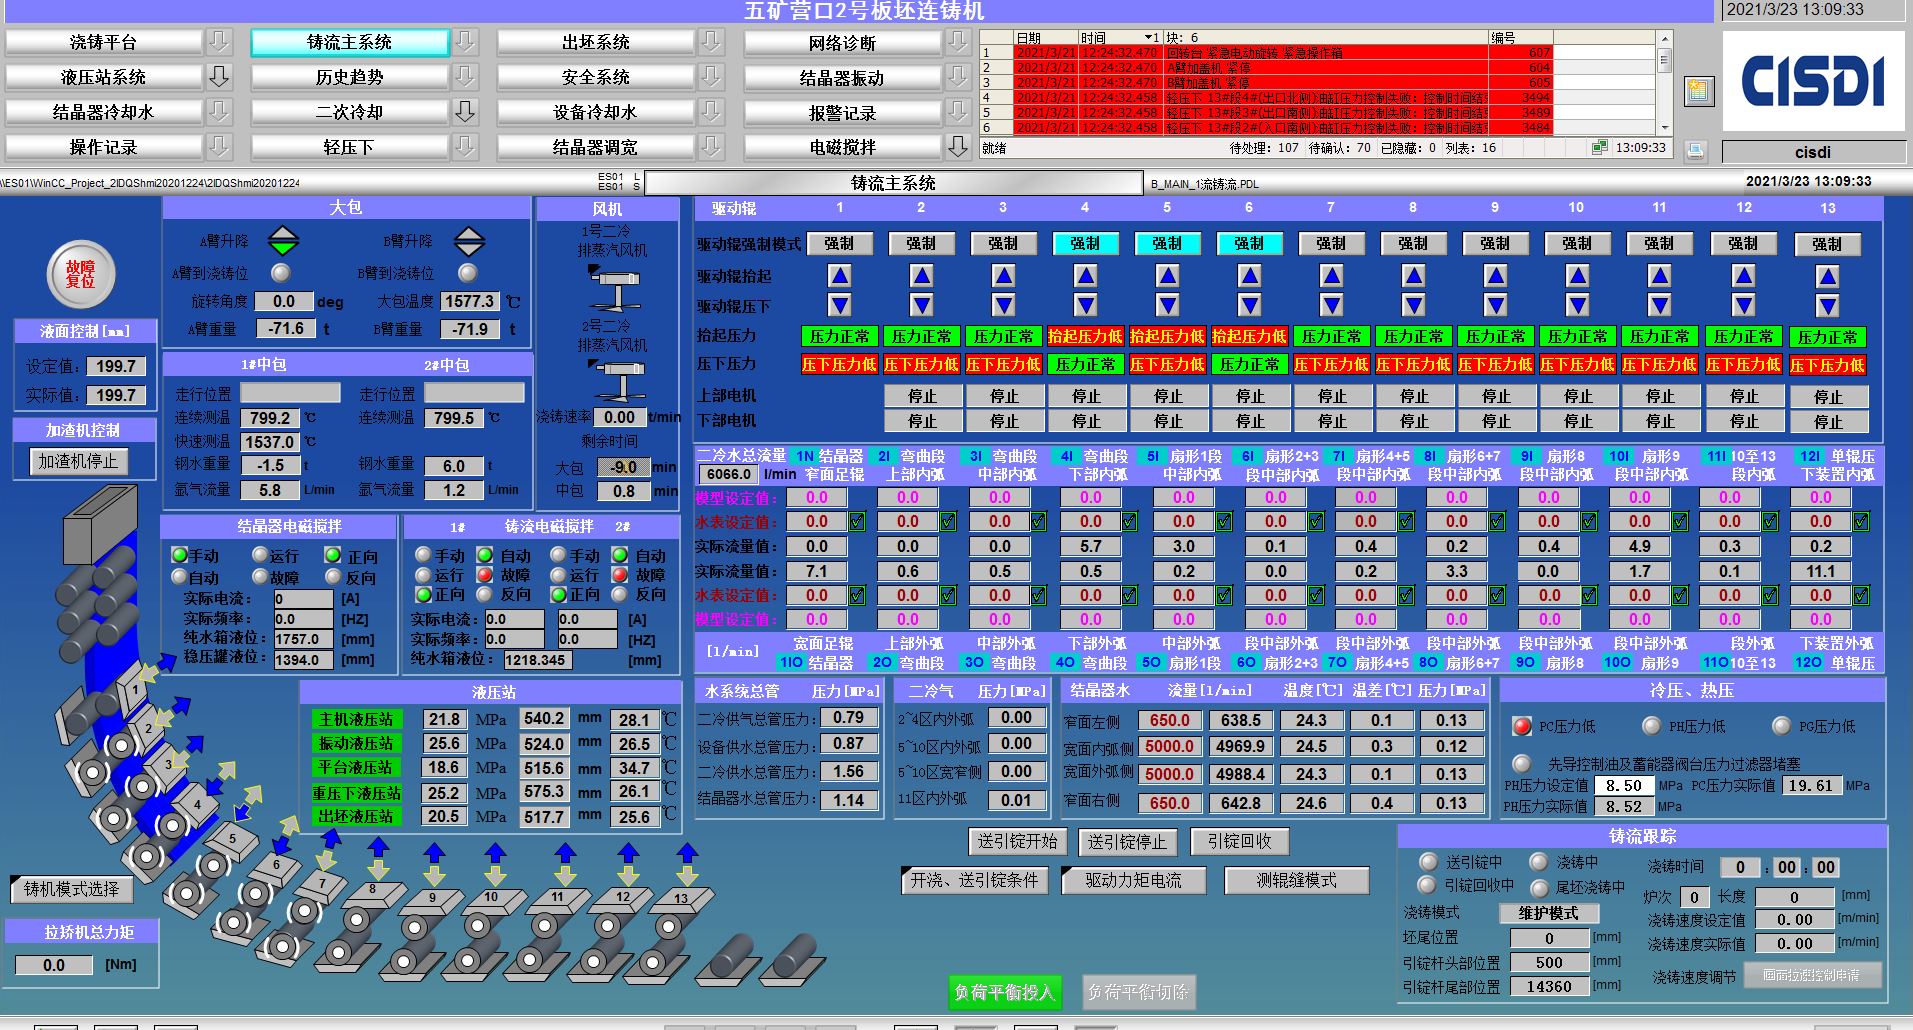Click 液面控制 设定值 field 199.7
Screen dimensions: 1913x1030
click(116, 366)
